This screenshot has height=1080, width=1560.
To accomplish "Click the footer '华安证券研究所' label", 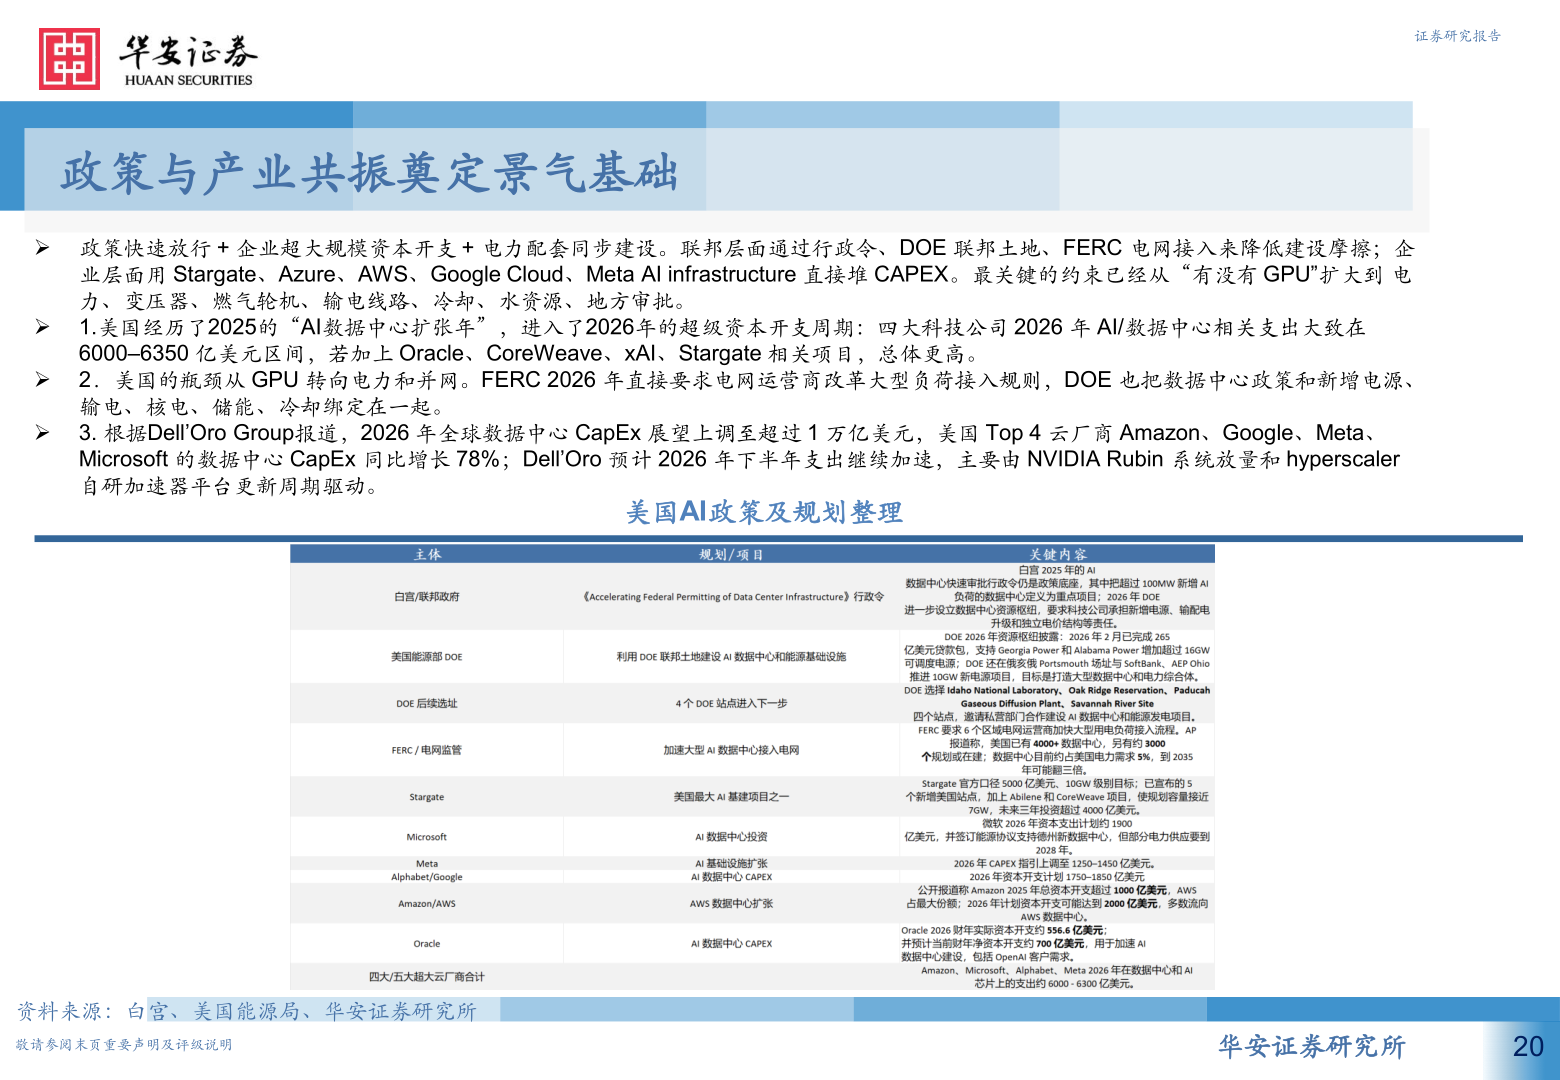I will [x=1311, y=1046].
